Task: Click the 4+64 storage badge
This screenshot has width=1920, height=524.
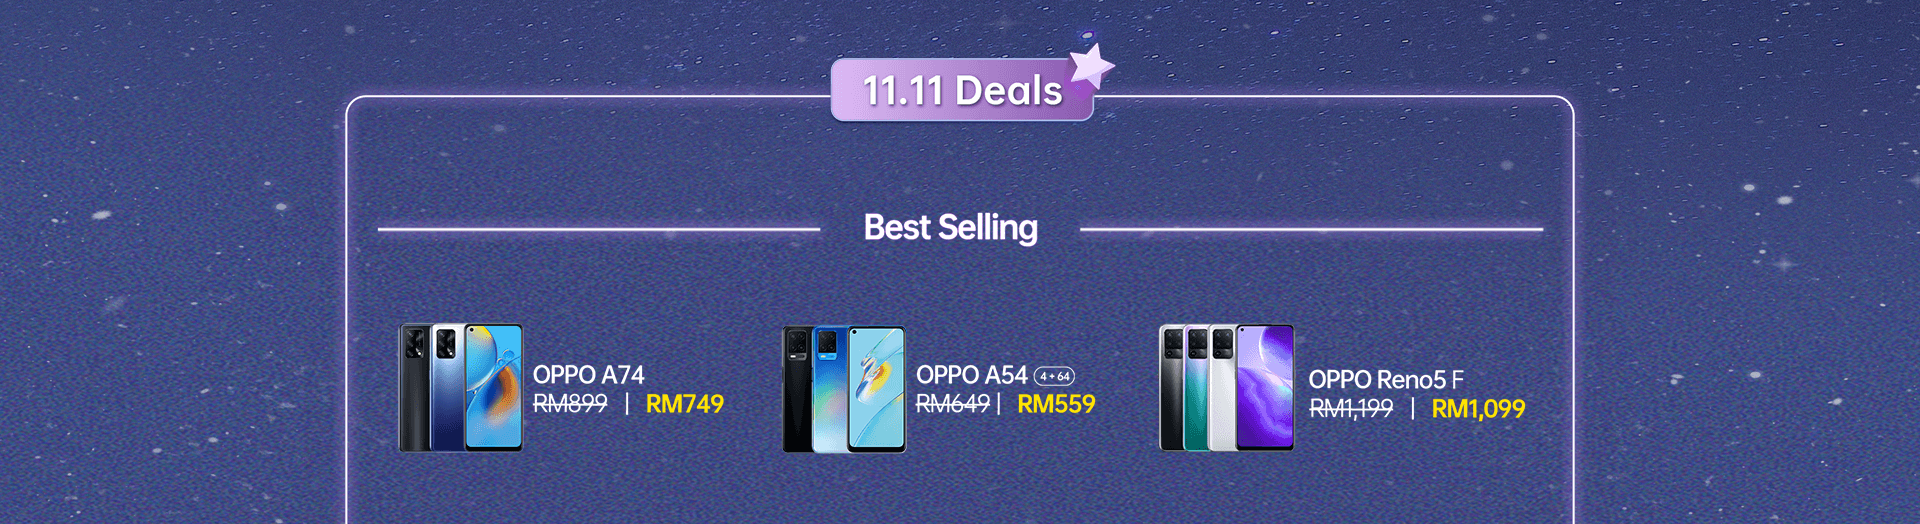Action: tap(1054, 376)
